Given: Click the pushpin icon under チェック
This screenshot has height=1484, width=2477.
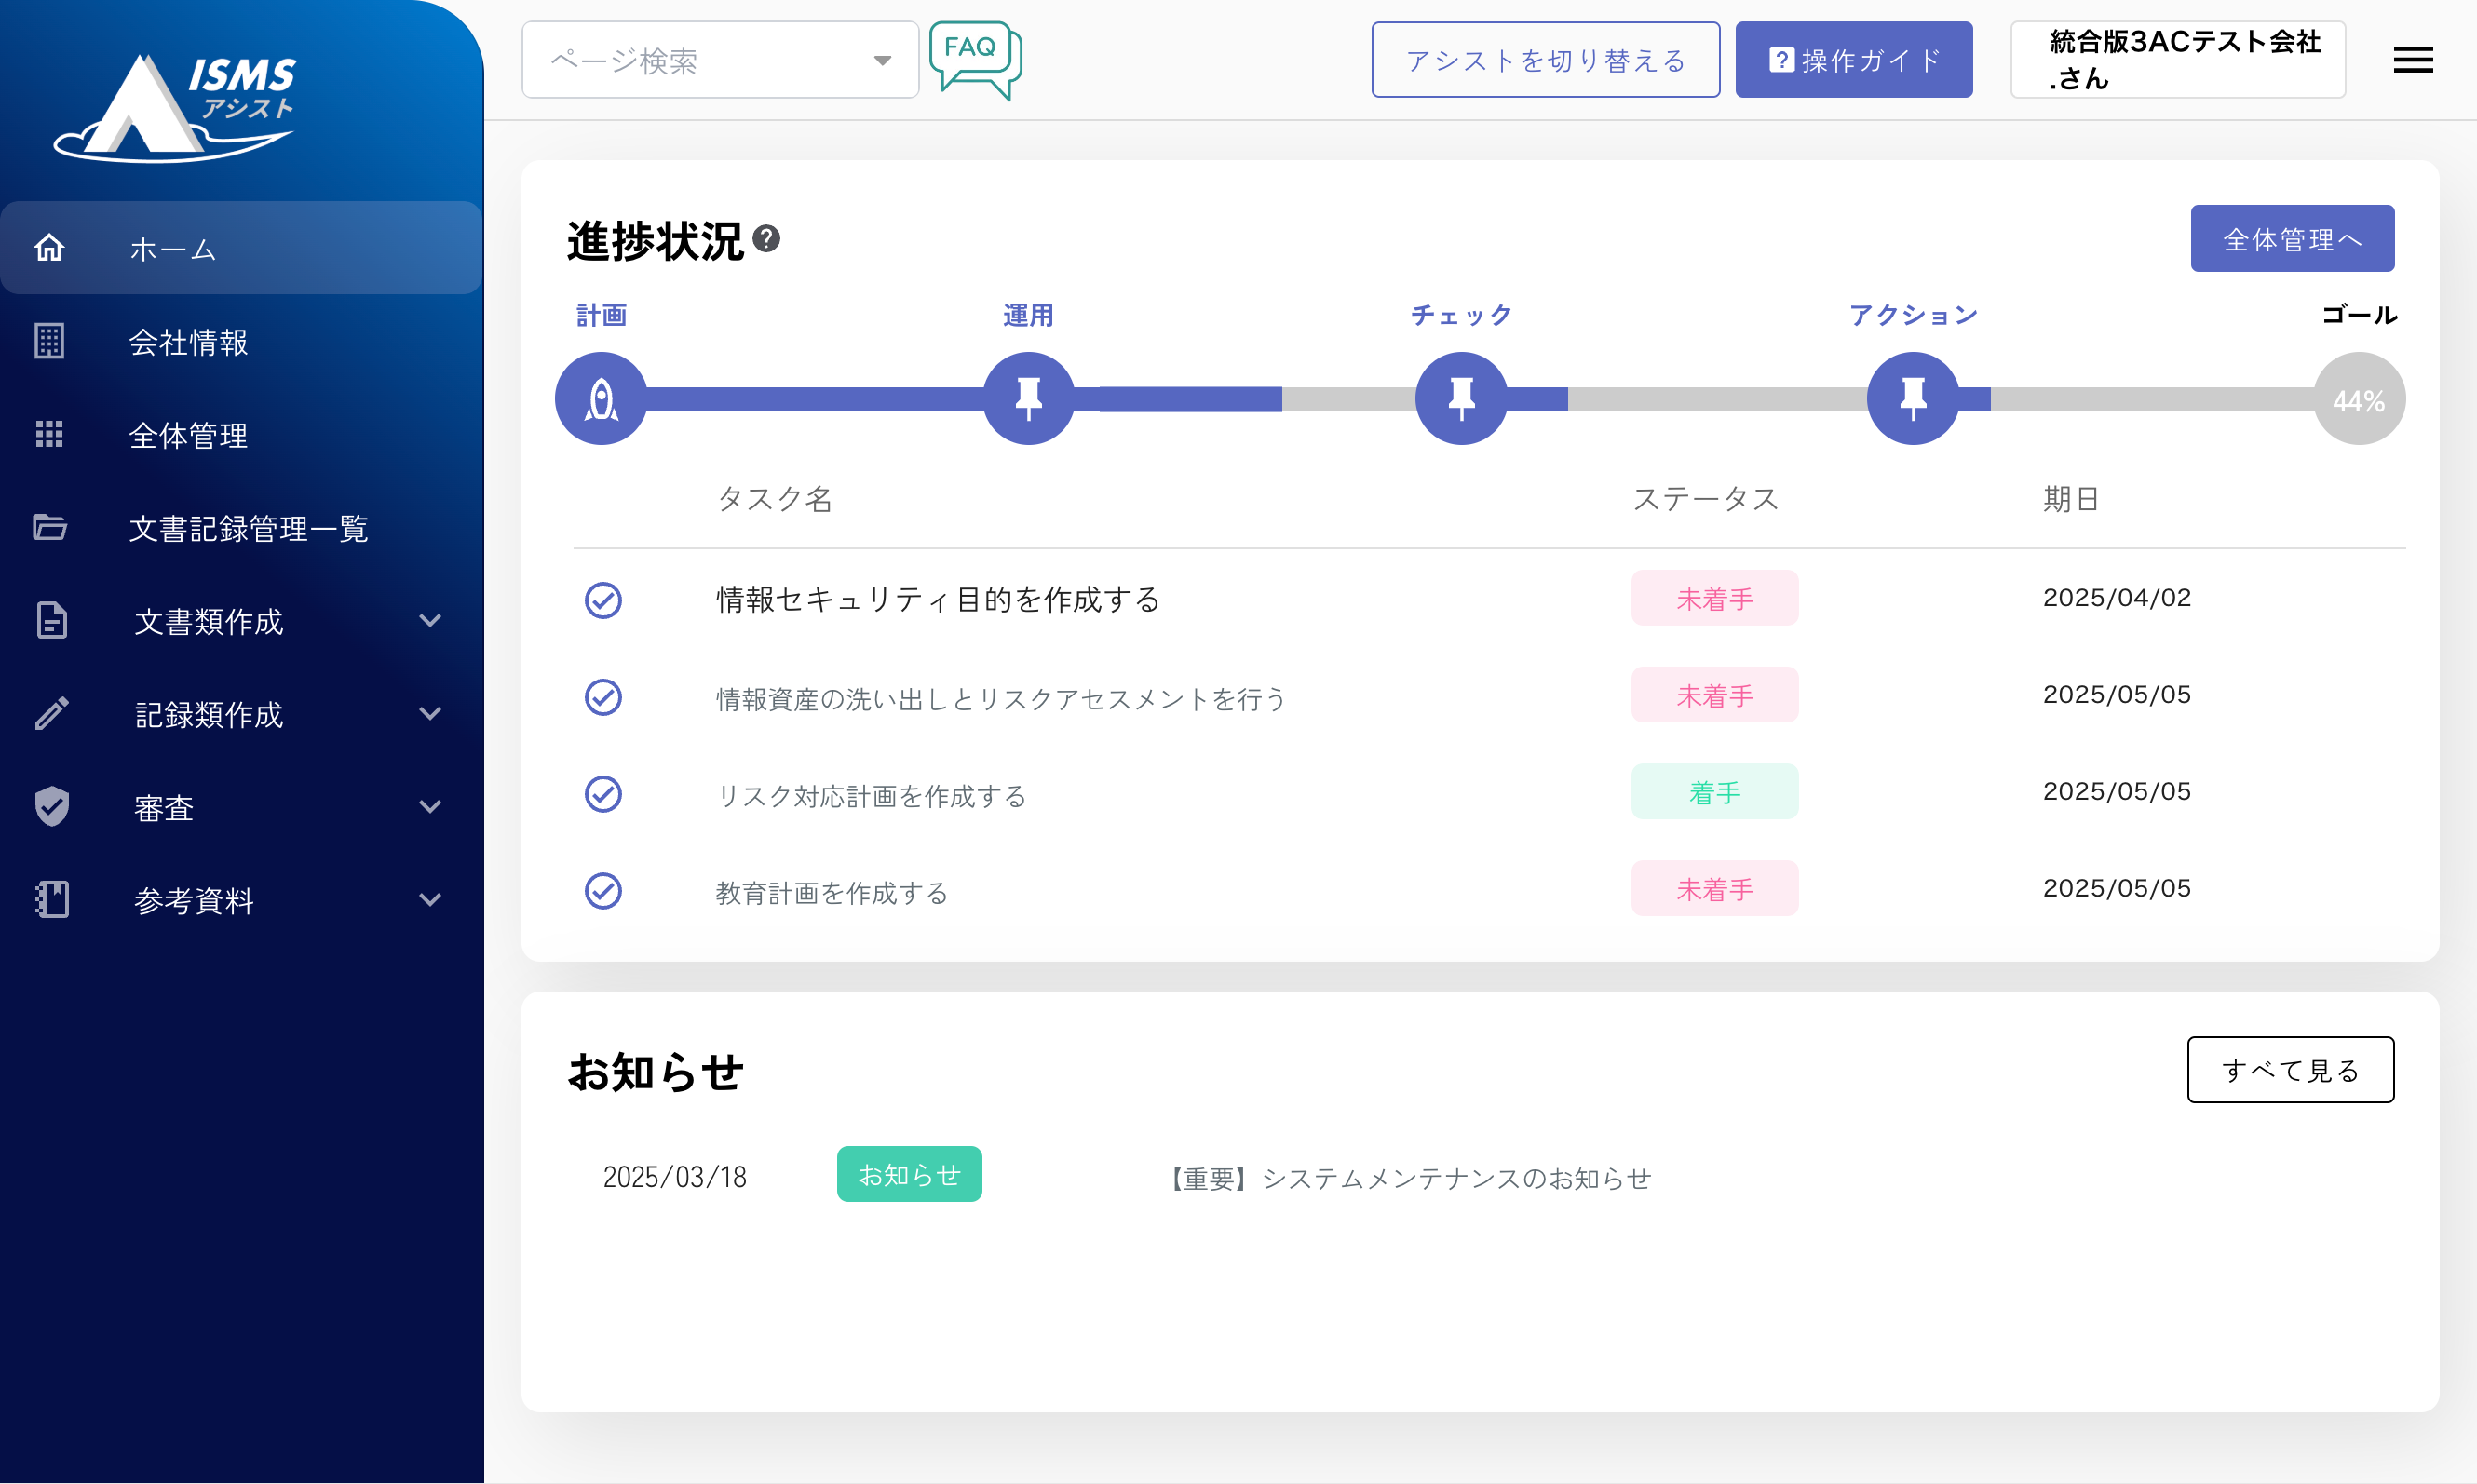Looking at the screenshot, I should [1461, 399].
